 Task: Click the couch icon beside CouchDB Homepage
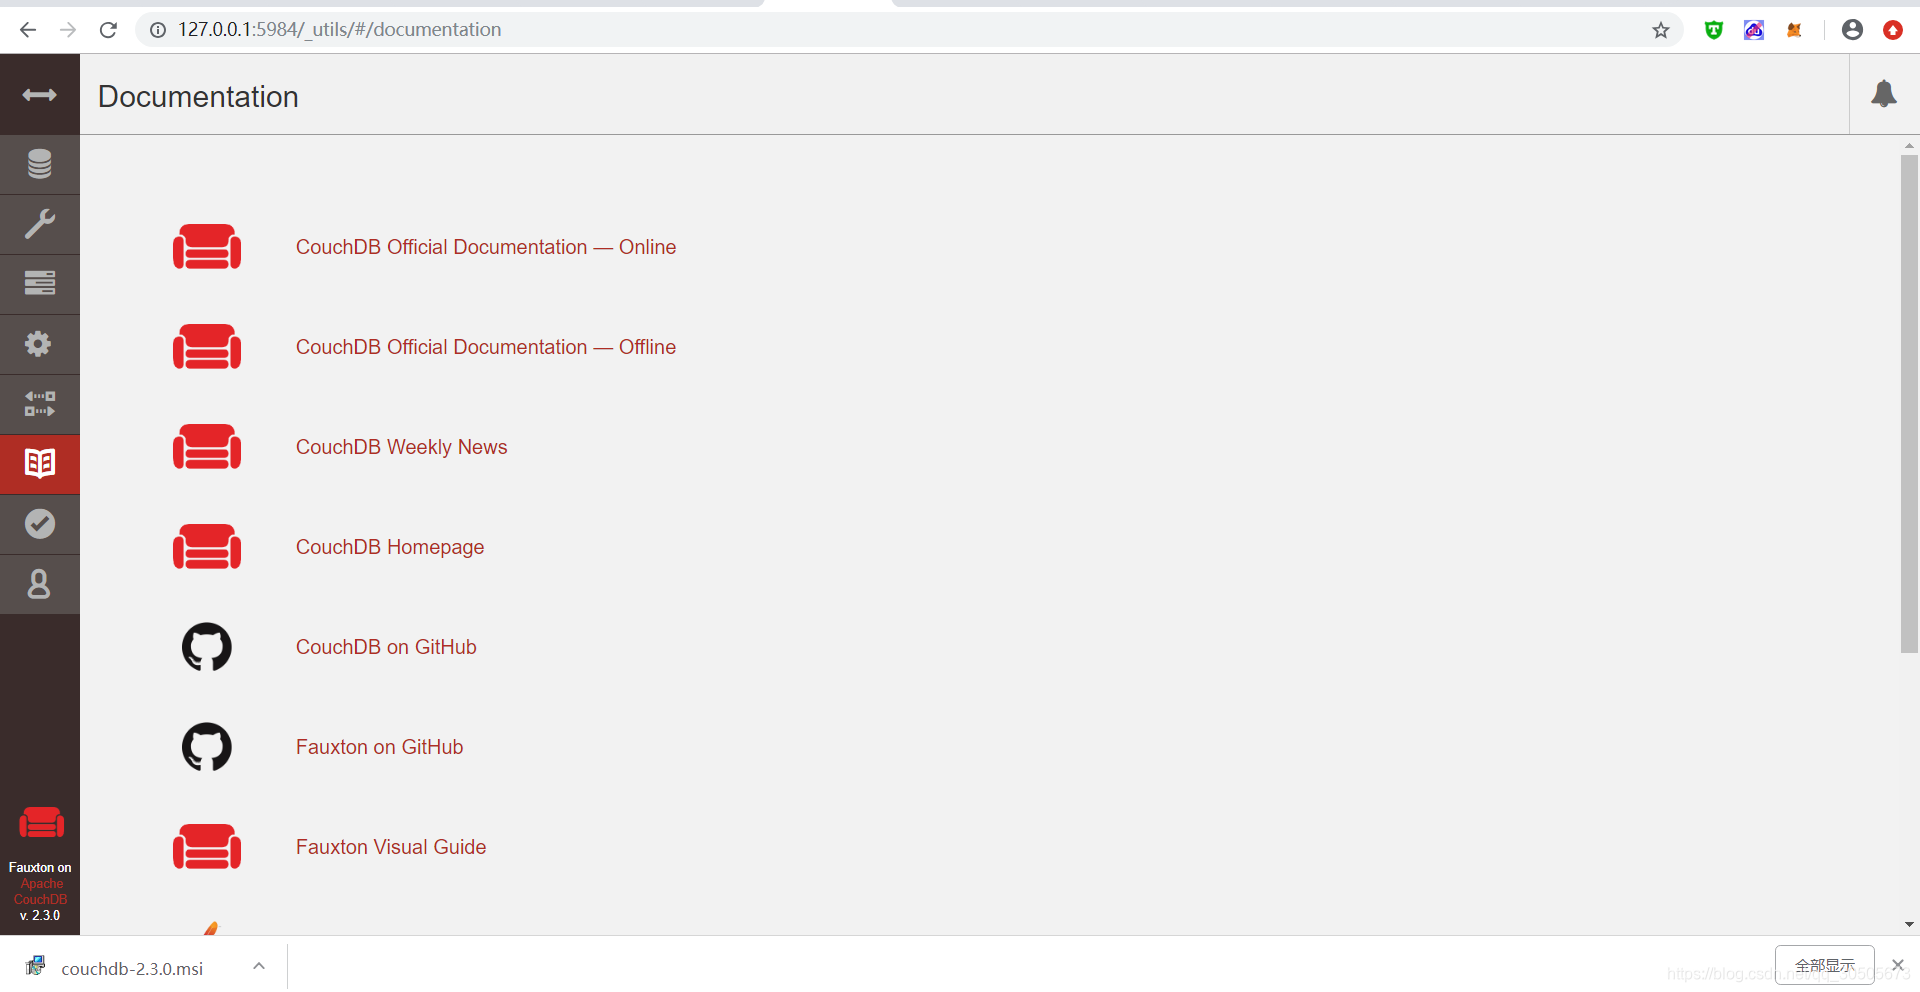pos(207,547)
